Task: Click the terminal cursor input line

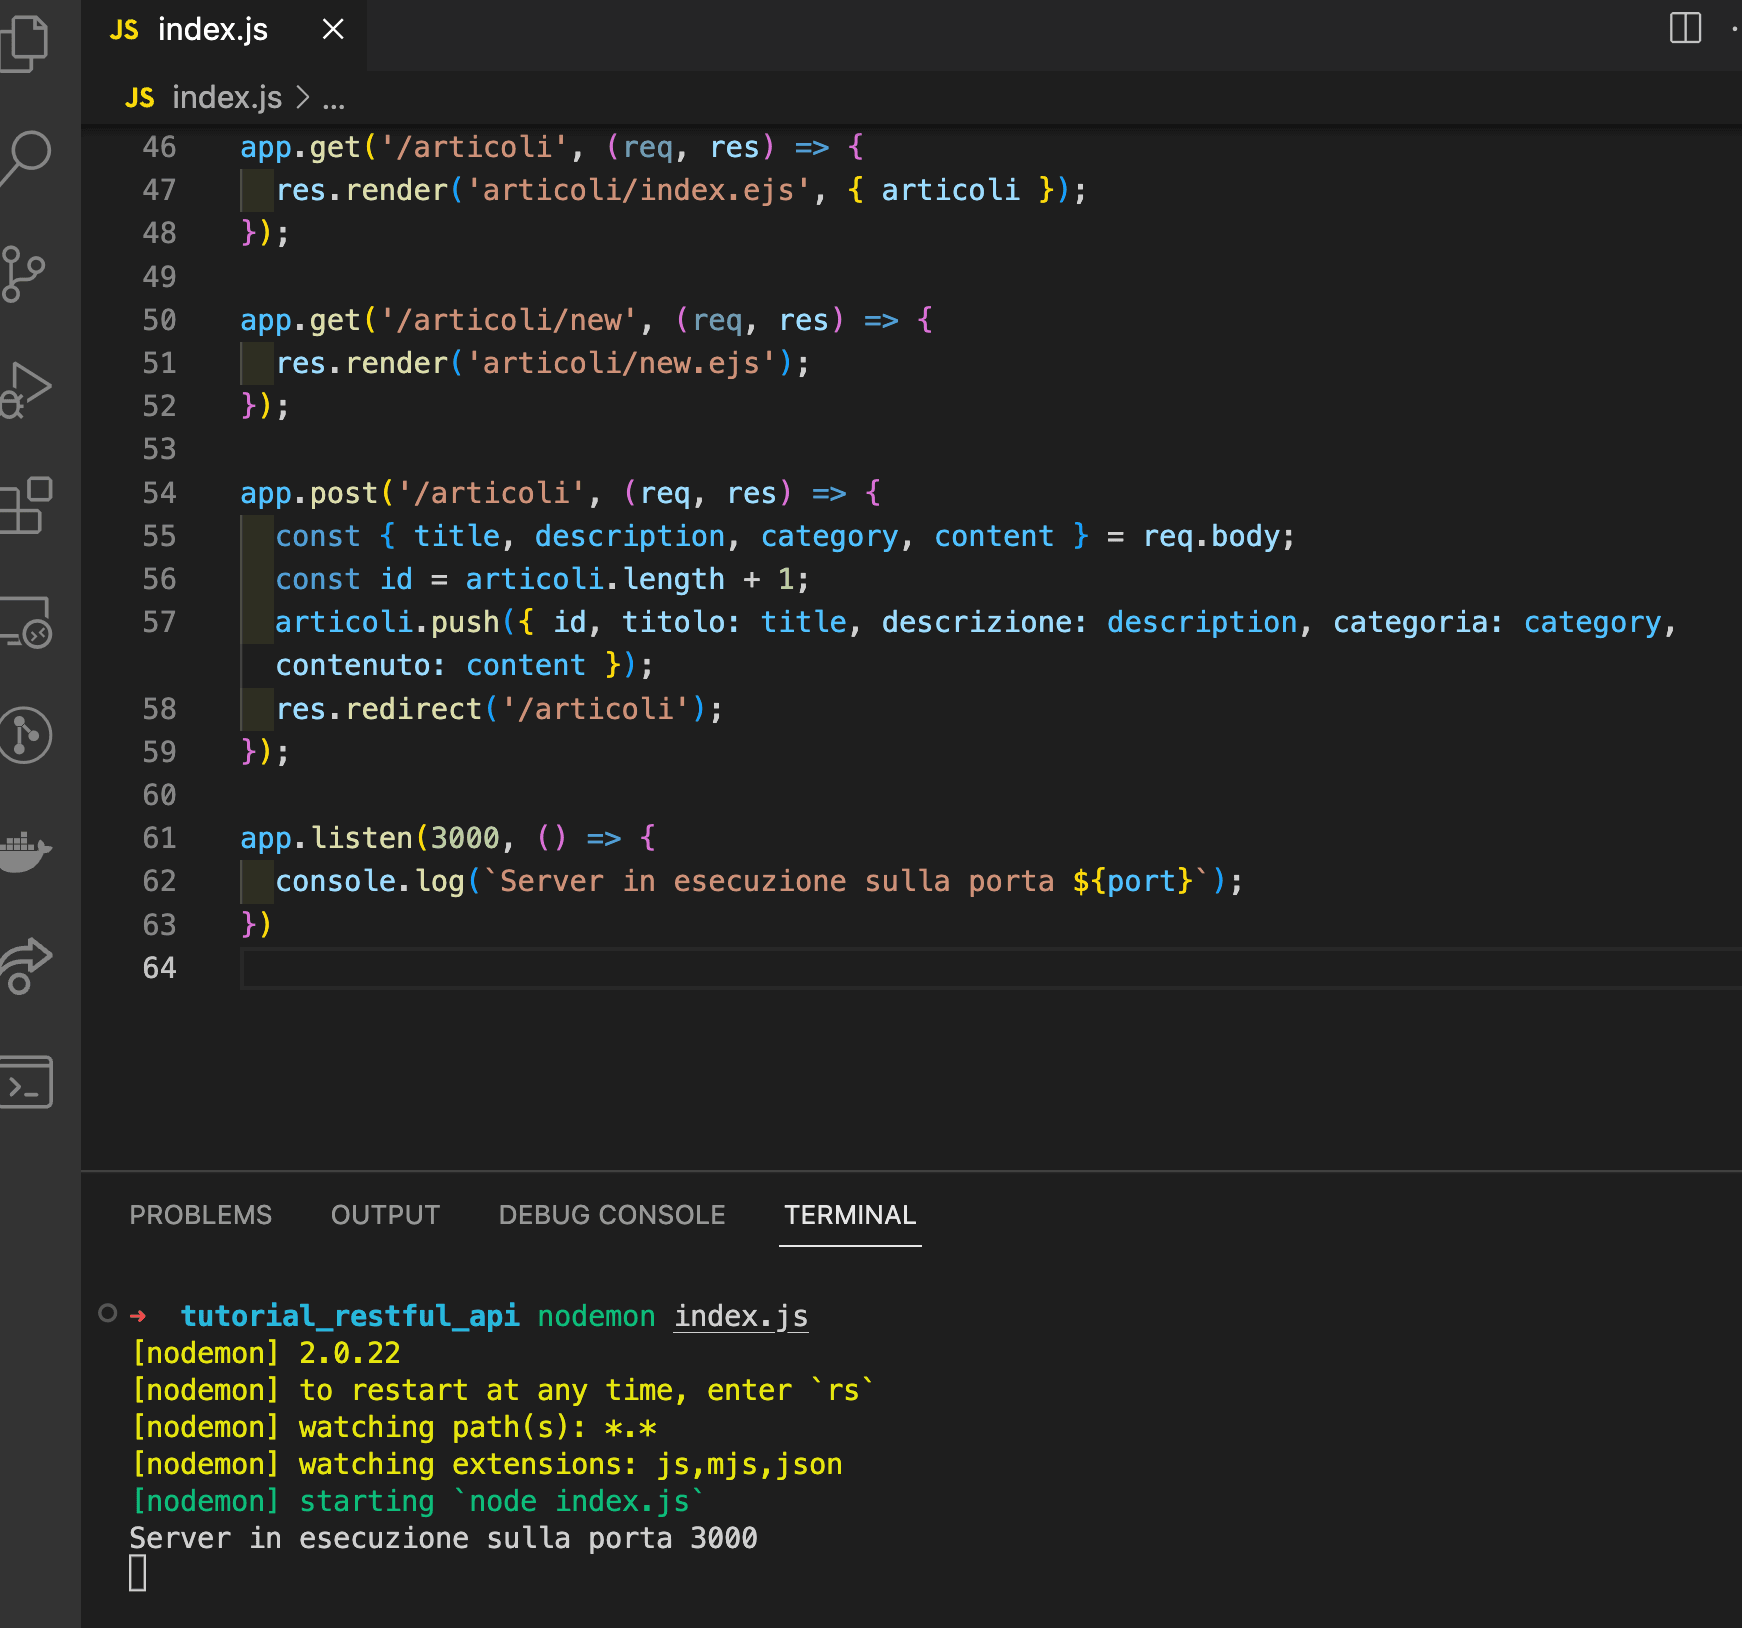Action: click(x=138, y=1574)
